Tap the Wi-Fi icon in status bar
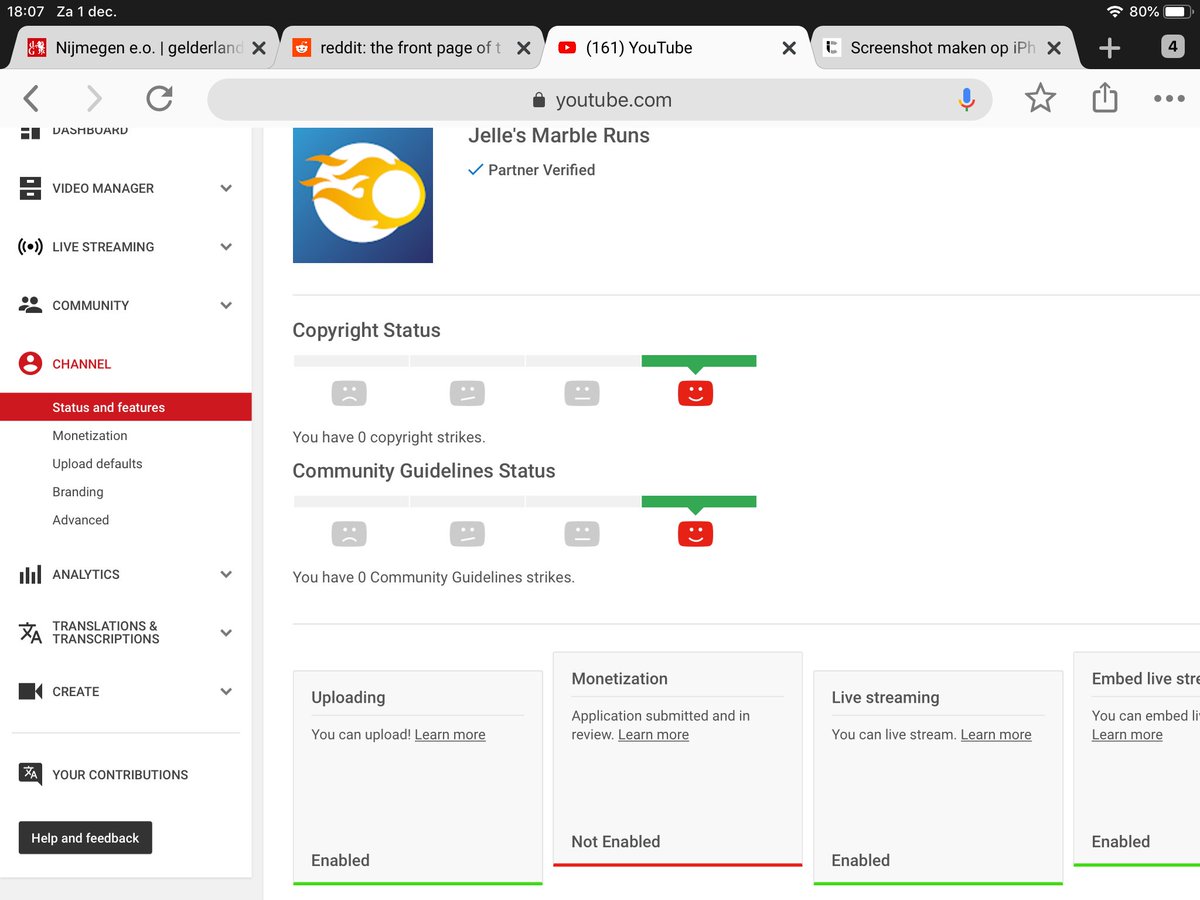The image size is (1200, 900). tap(1115, 11)
